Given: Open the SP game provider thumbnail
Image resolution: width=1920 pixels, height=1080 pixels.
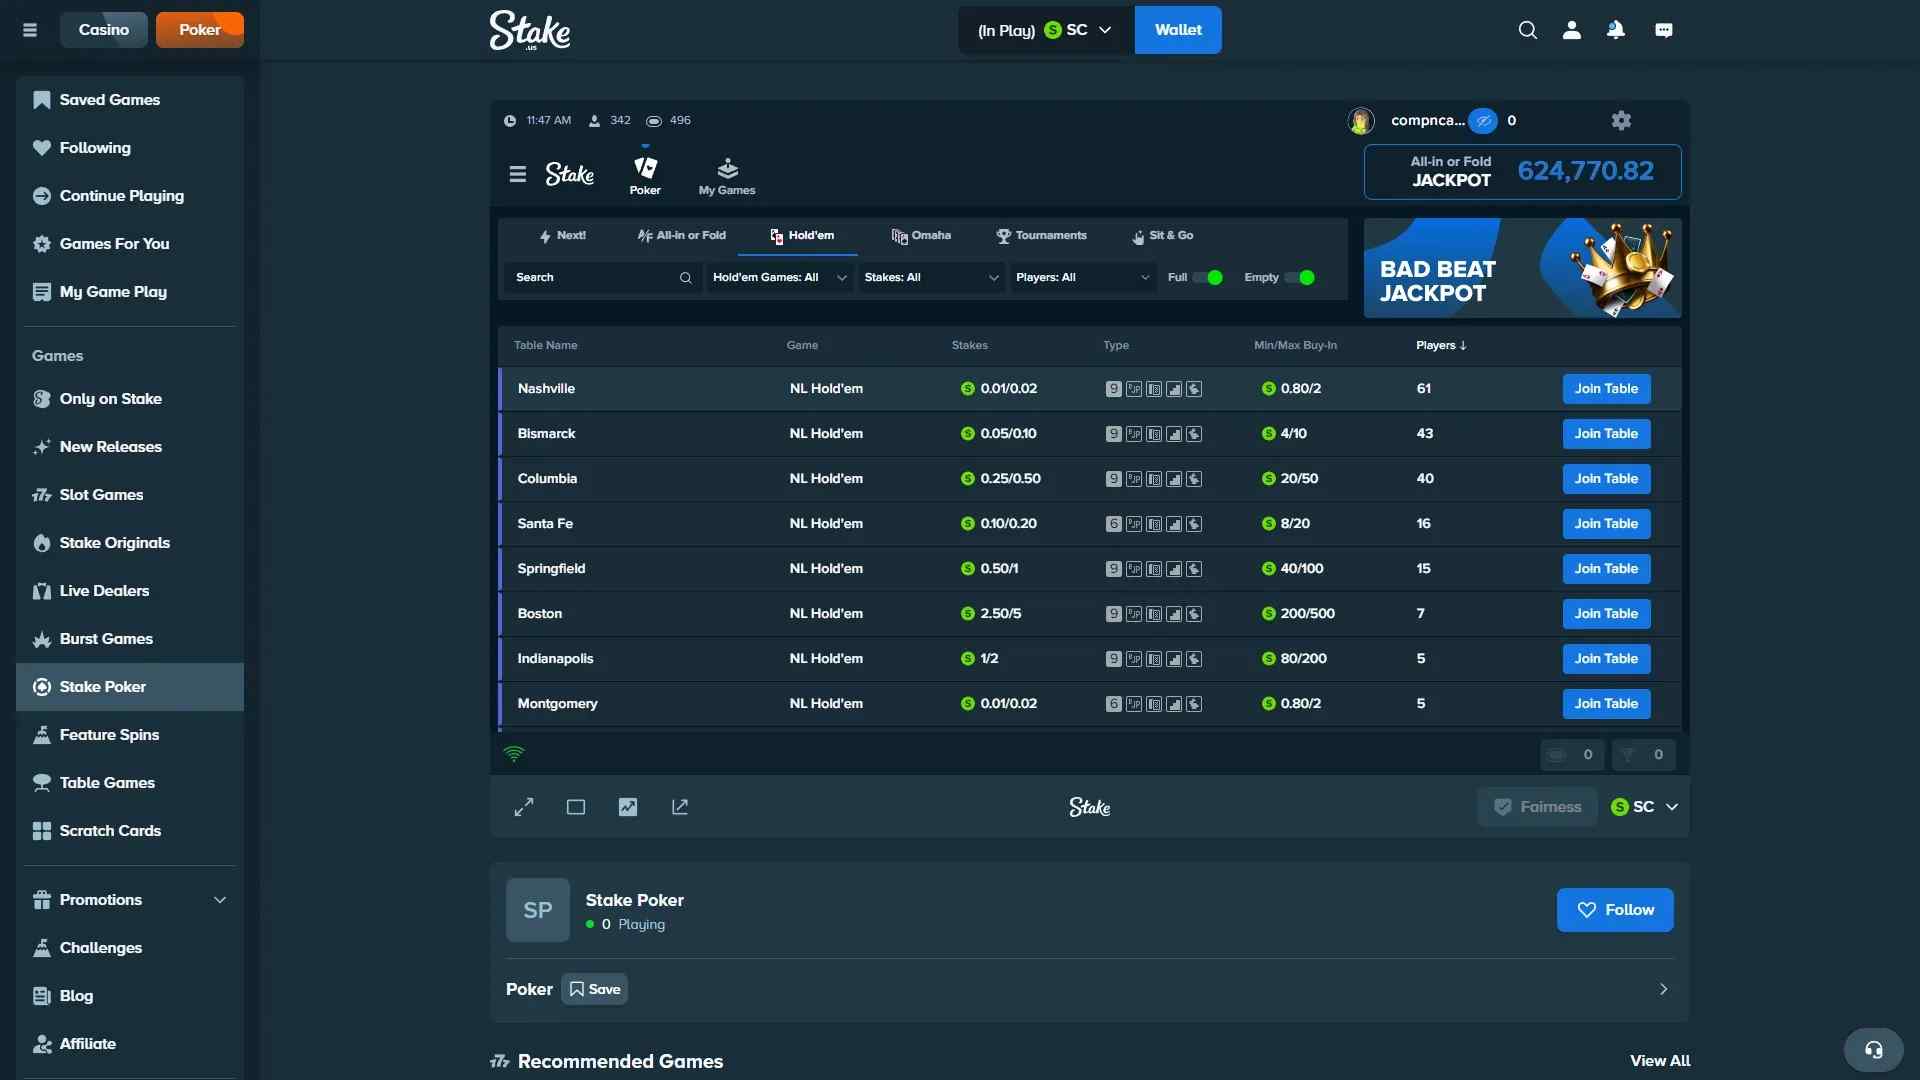Looking at the screenshot, I should coord(538,910).
